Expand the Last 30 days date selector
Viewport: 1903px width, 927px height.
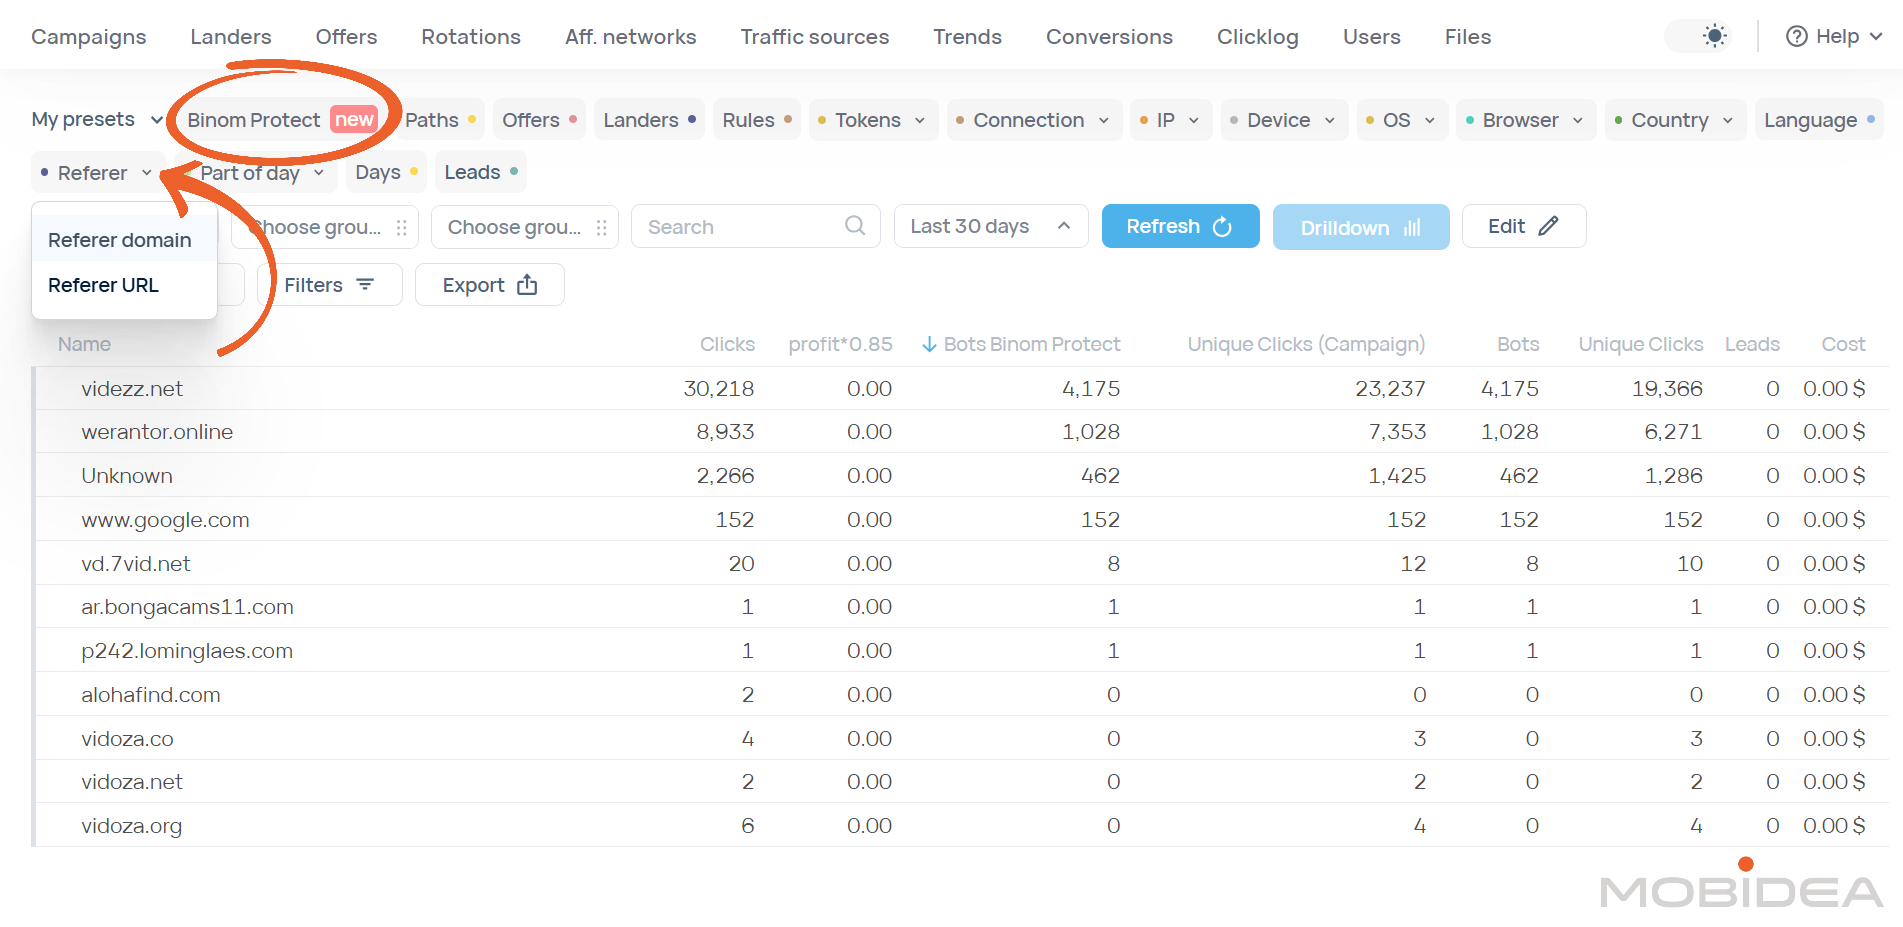click(989, 226)
